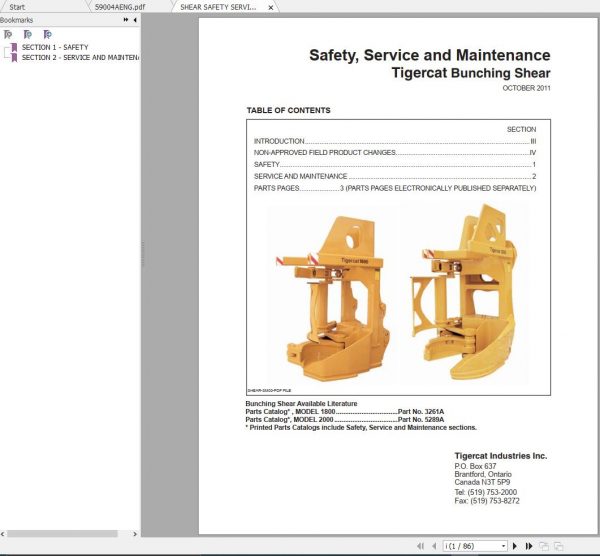This screenshot has height=556, width=600.
Task: Click Tel: (519) 753-2000 text
Action: [x=486, y=492]
